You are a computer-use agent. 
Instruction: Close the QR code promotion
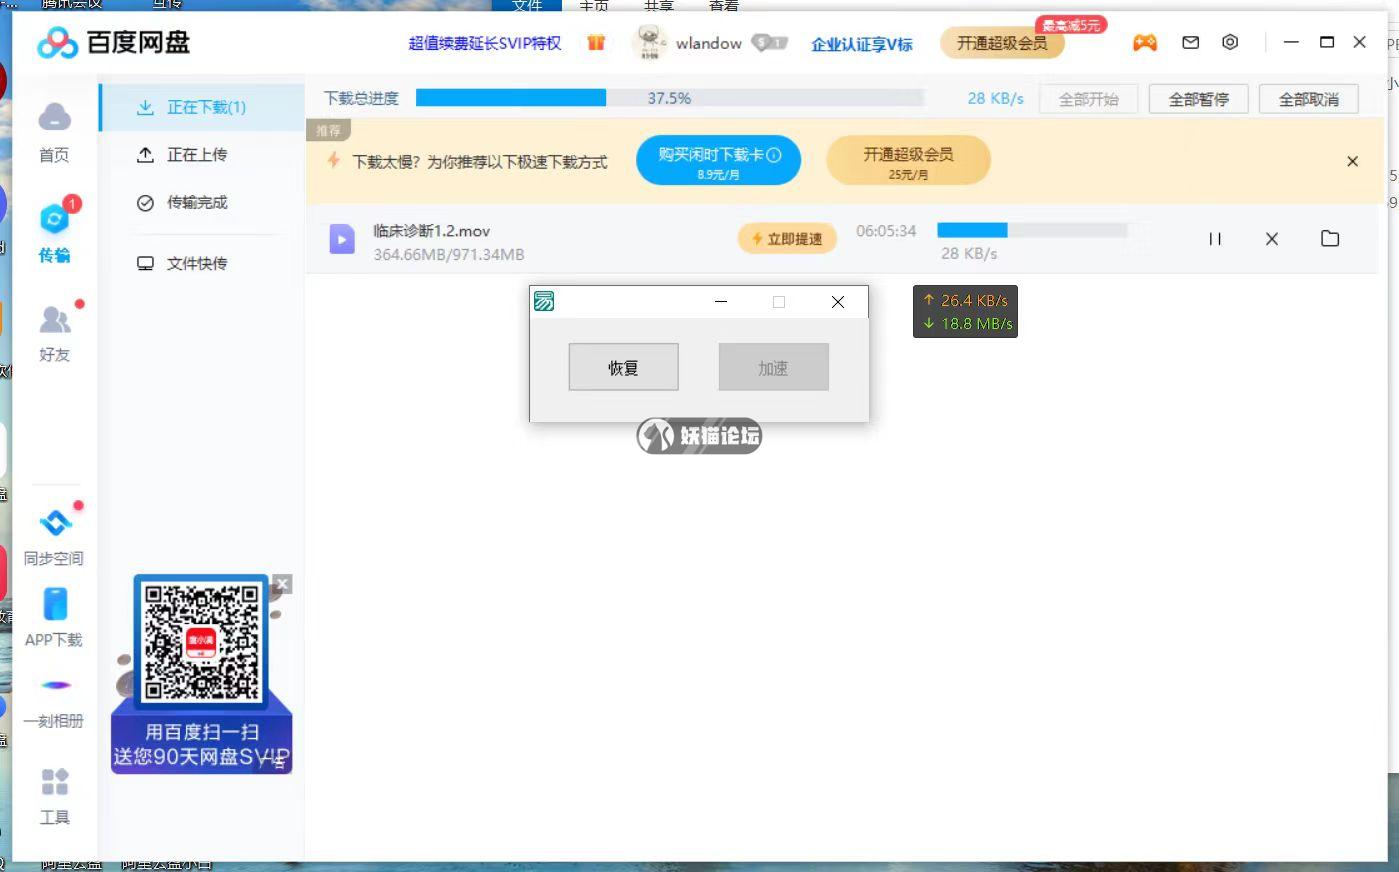(x=282, y=584)
